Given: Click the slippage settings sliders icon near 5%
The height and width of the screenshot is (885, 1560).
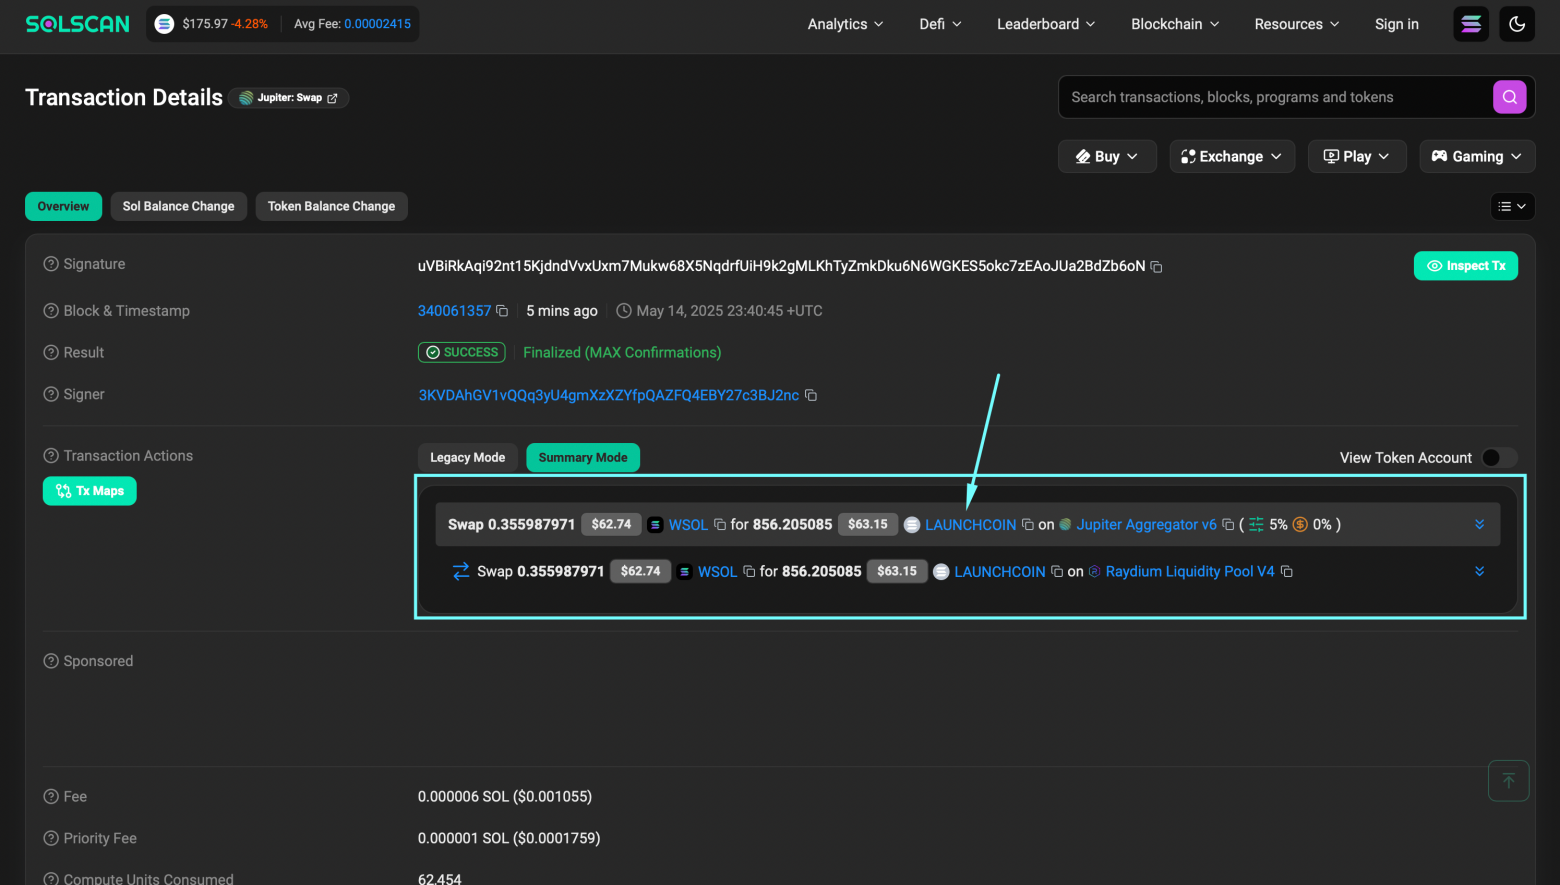Looking at the screenshot, I should click(1256, 523).
